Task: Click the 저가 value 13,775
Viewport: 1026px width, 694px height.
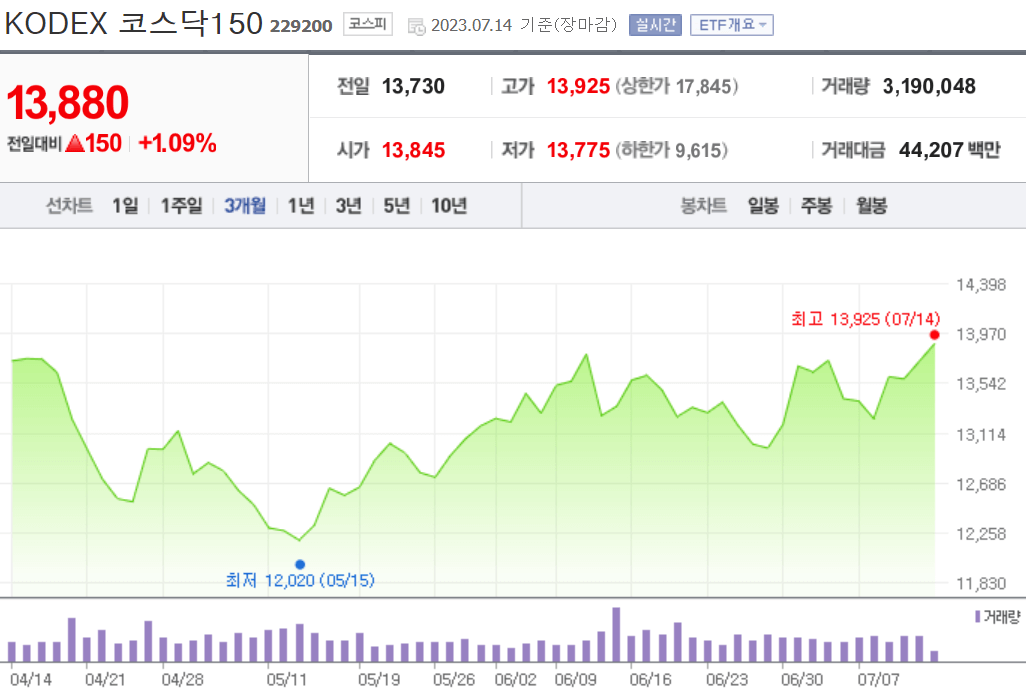Action: coord(578,150)
